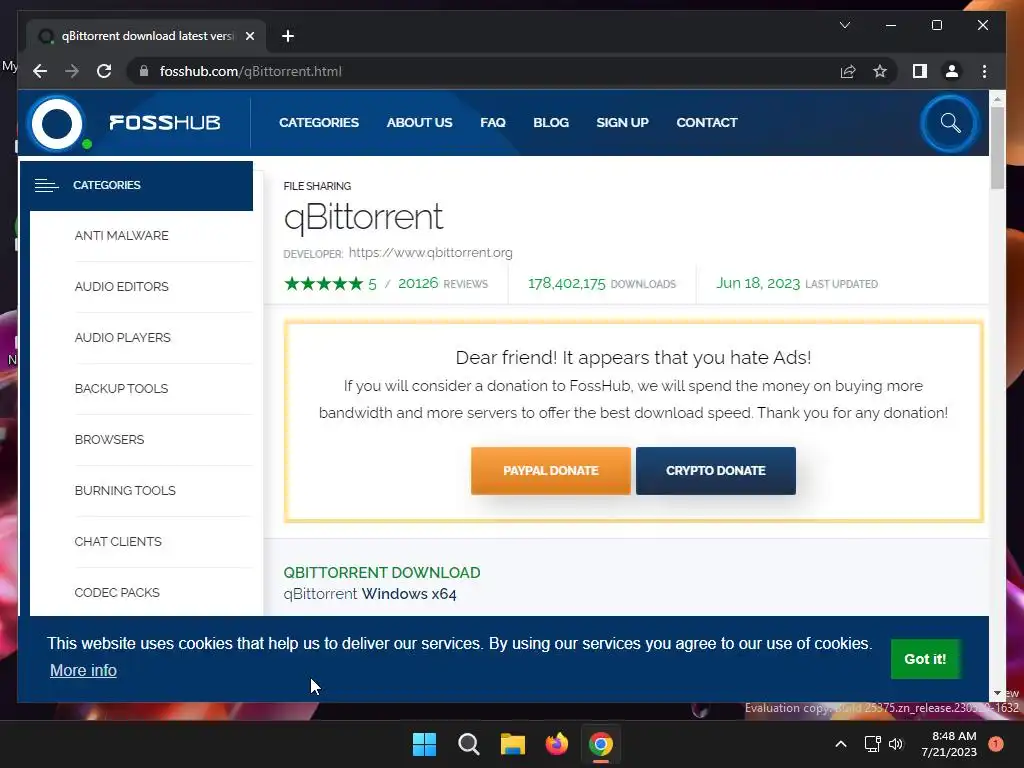
Task: Open the Chrome profile avatar icon
Action: (x=952, y=71)
